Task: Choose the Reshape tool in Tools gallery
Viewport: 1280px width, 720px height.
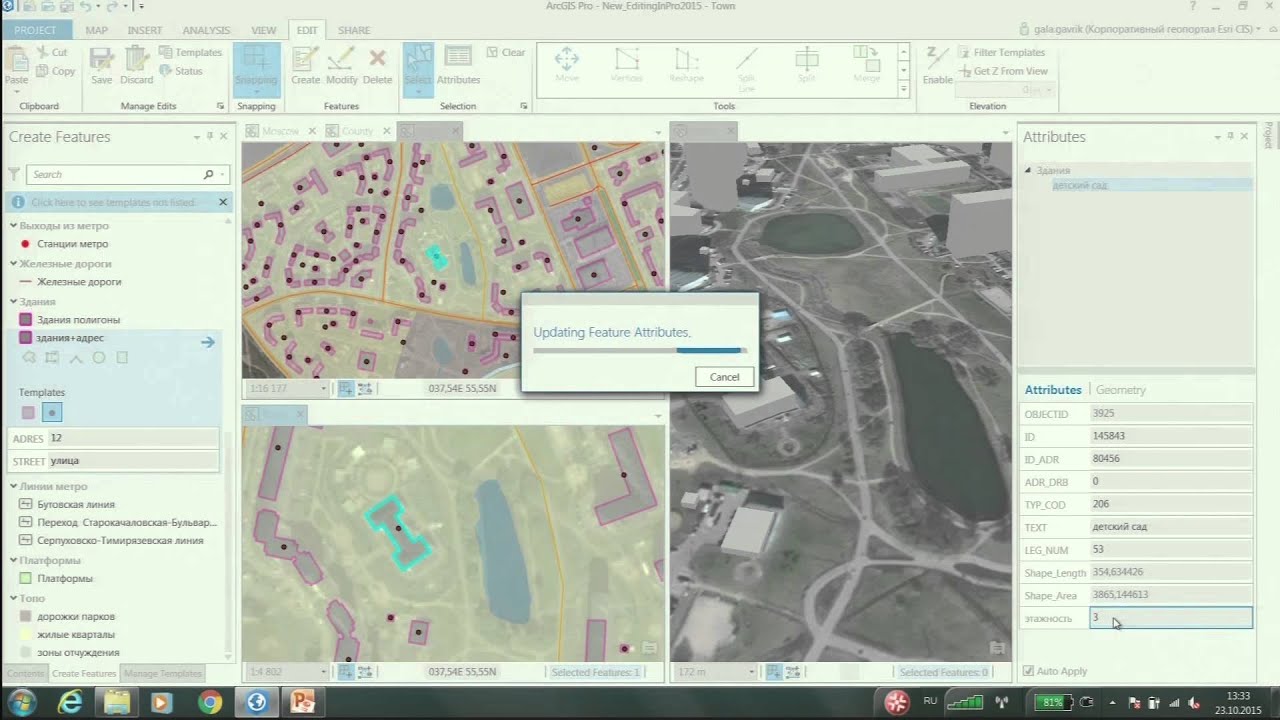Action: coord(686,64)
